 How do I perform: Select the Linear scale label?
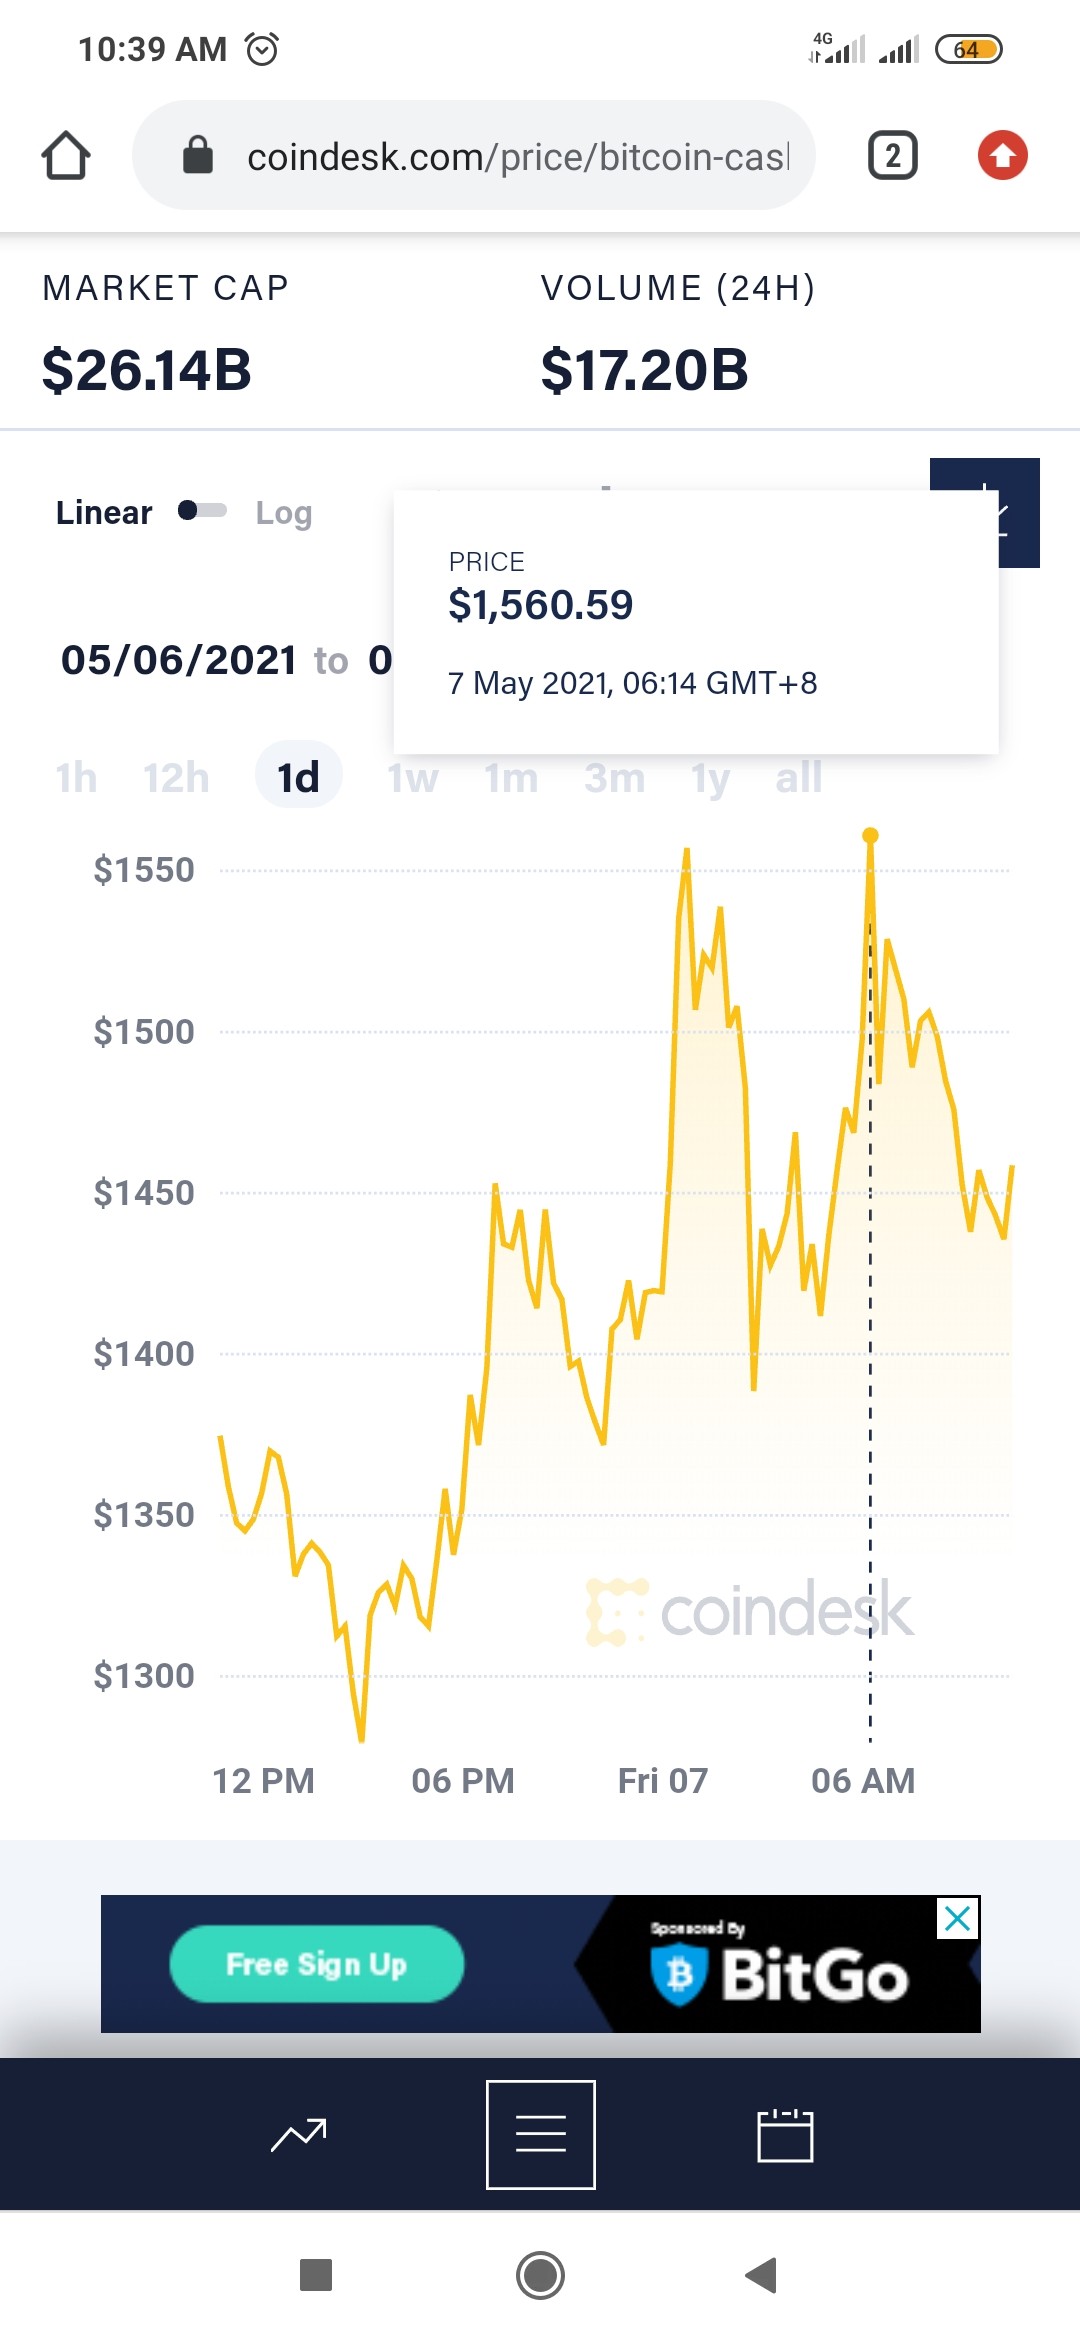tap(104, 513)
